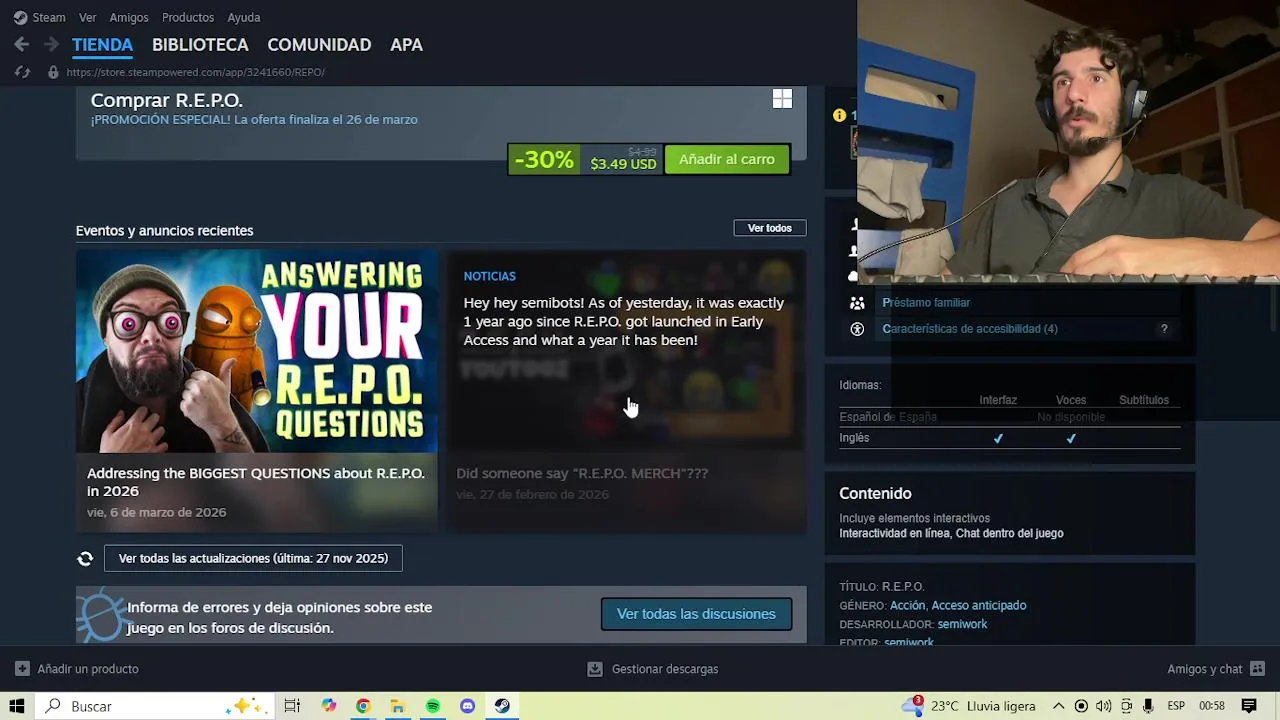This screenshot has width=1280, height=720.
Task: Reload the store page
Action: pyautogui.click(x=22, y=72)
